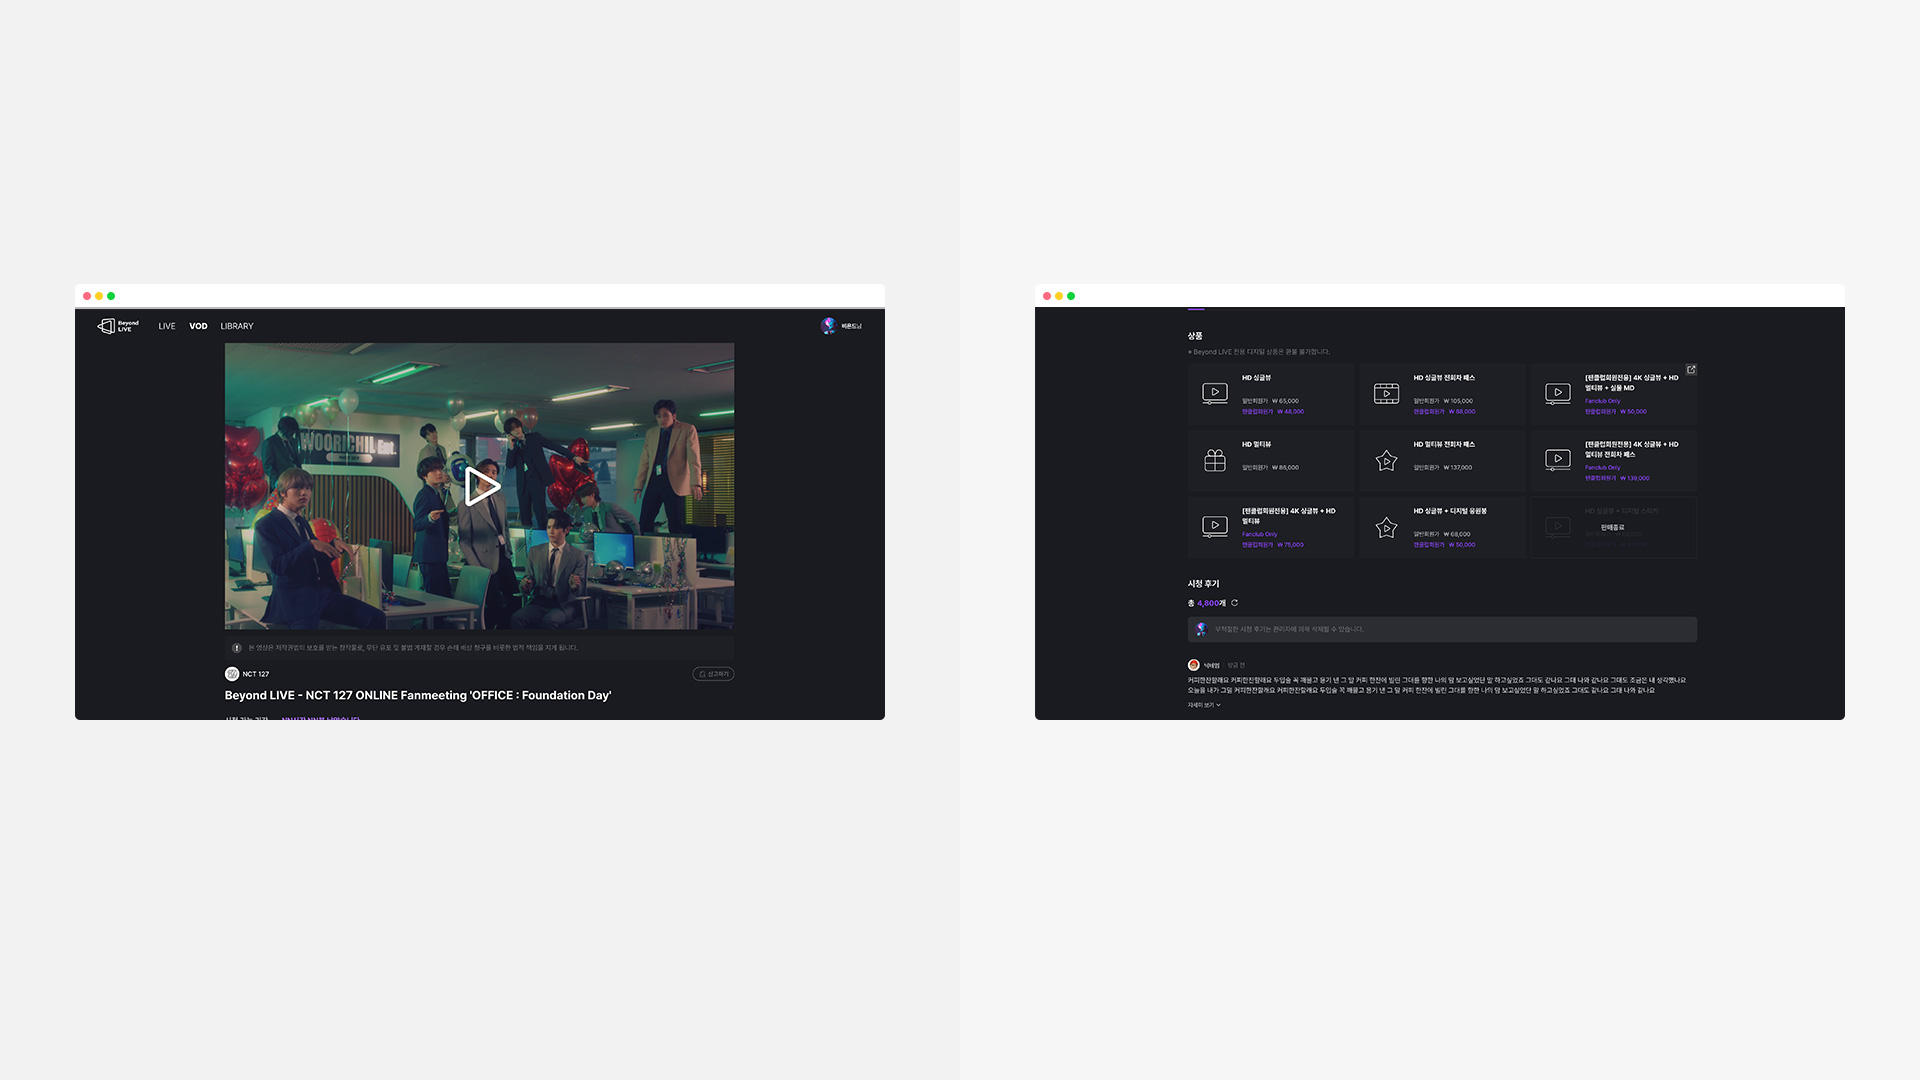
Task: Play the NCT 127 fanmeeting video
Action: coord(481,486)
